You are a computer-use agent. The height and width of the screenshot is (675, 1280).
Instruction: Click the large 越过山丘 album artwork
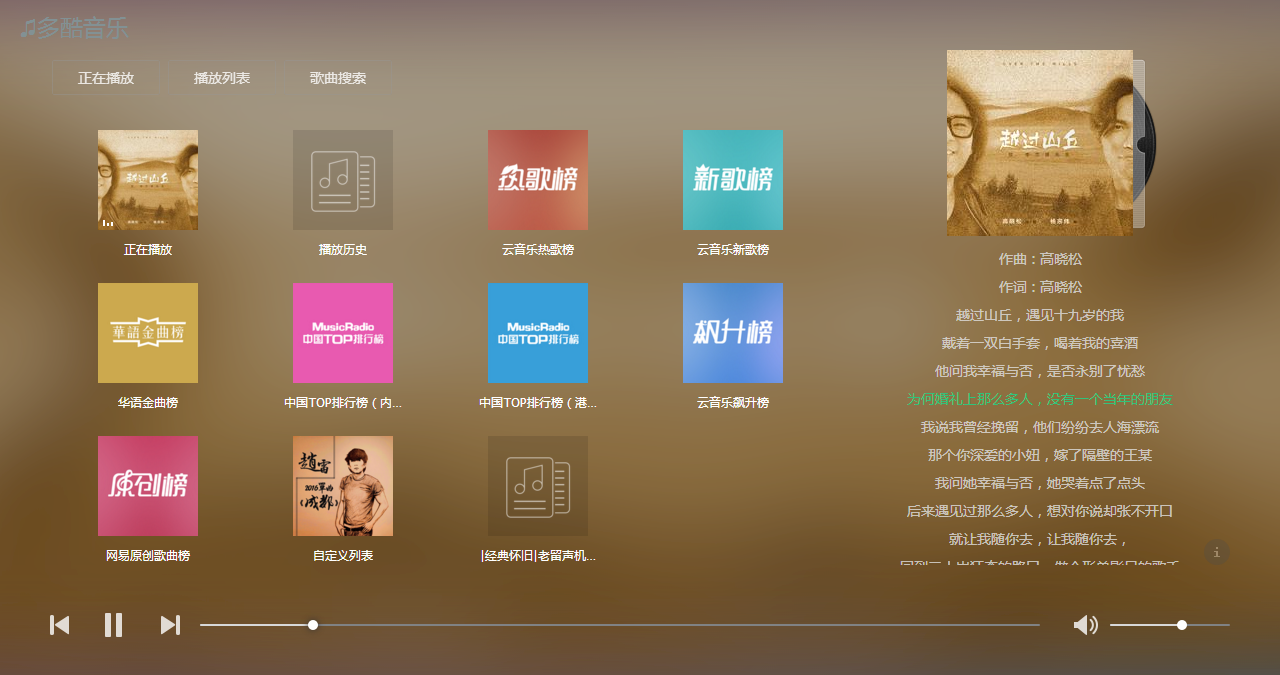1040,143
